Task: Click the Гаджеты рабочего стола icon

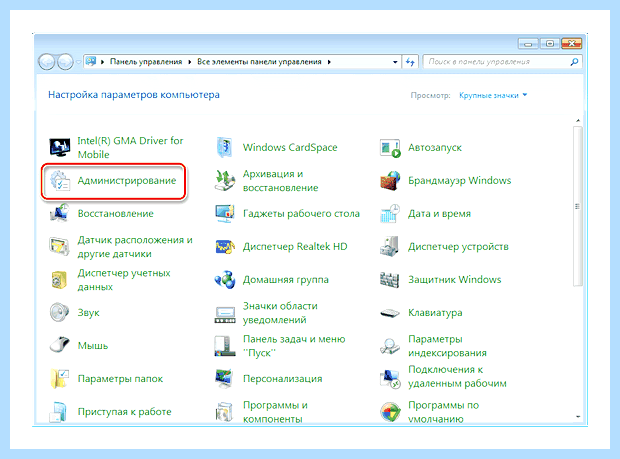Action: (x=225, y=213)
